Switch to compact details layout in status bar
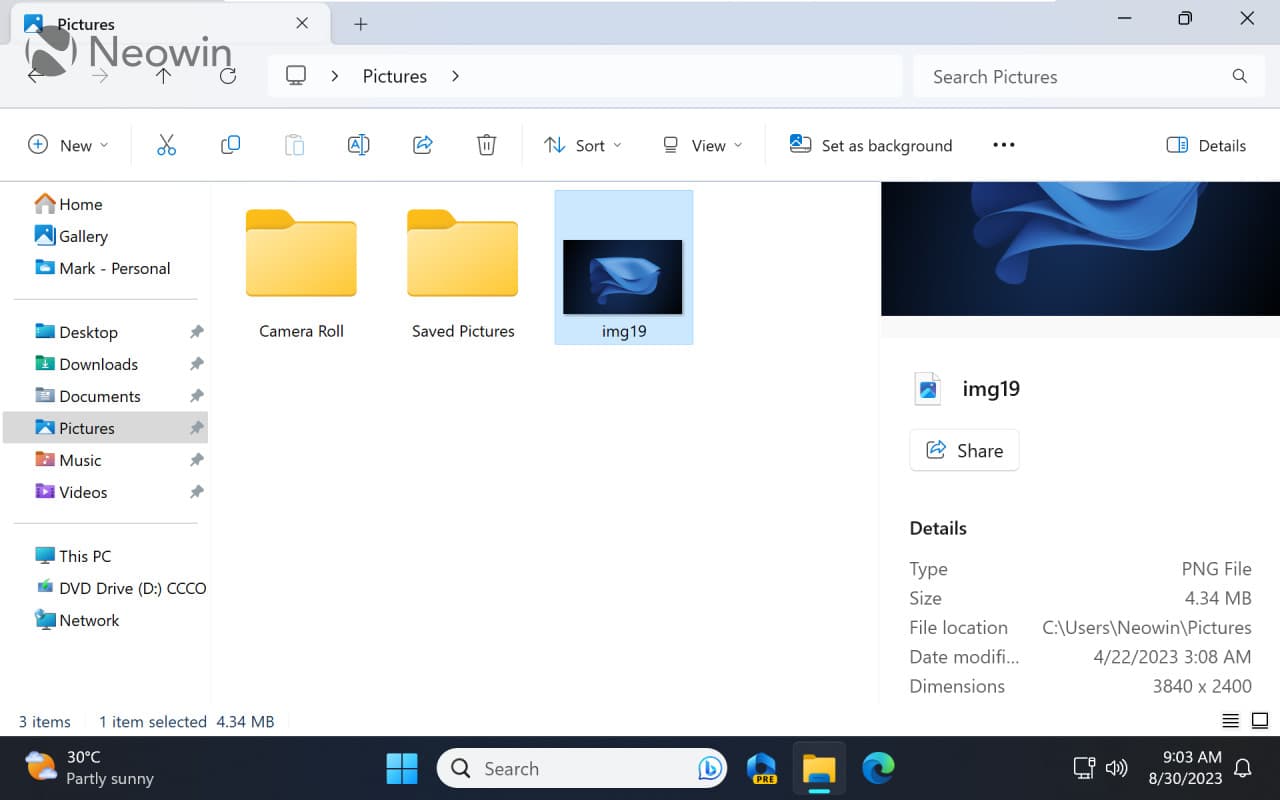 click(1229, 720)
